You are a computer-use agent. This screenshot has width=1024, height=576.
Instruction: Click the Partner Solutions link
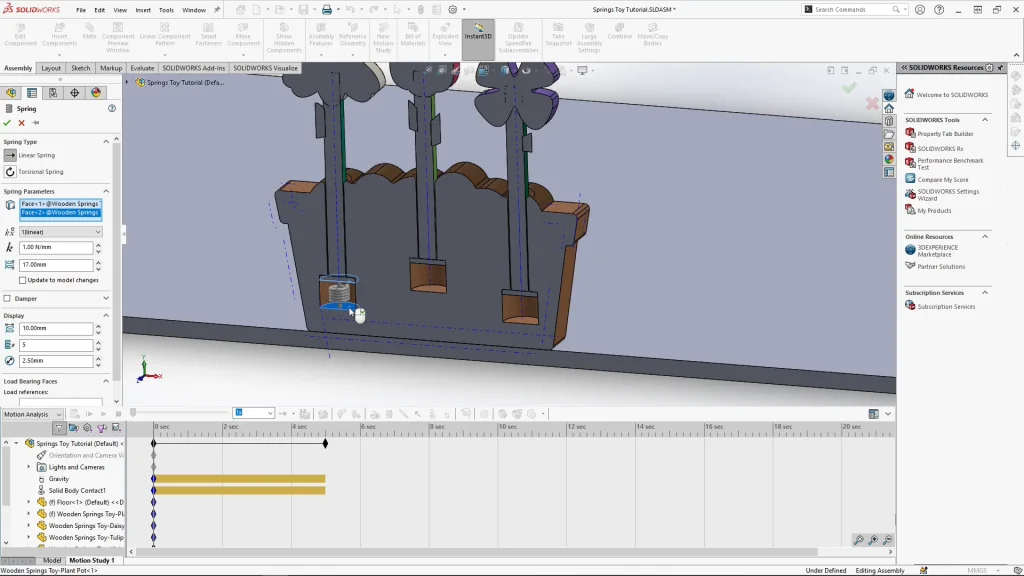941,267
